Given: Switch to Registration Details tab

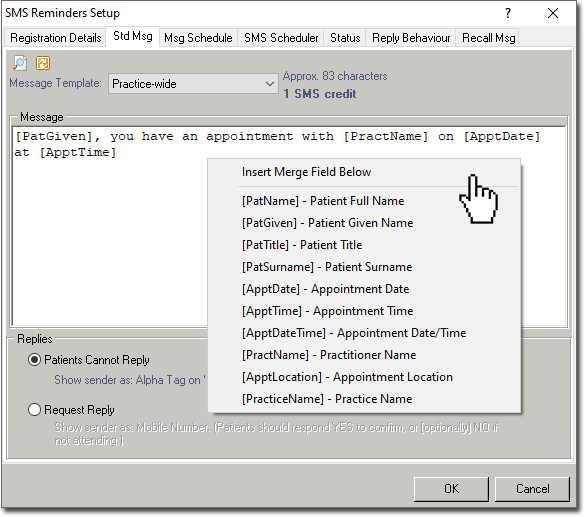Looking at the screenshot, I should 56,38.
